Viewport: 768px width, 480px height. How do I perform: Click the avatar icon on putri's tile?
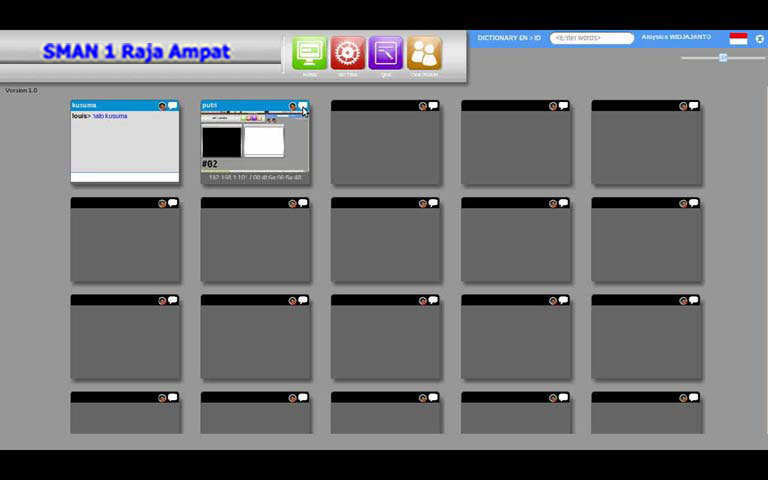click(292, 106)
